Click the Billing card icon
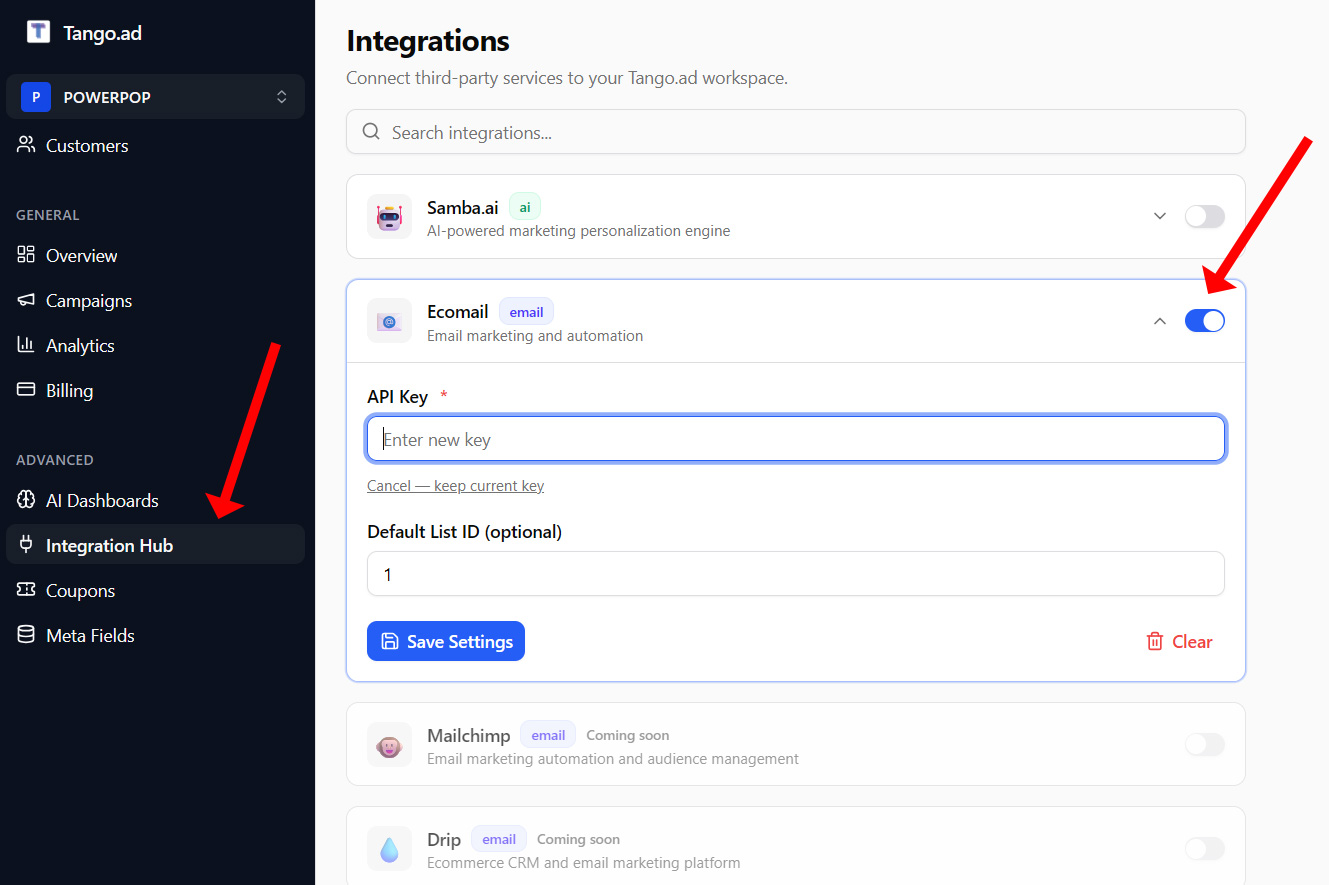 [x=26, y=390]
